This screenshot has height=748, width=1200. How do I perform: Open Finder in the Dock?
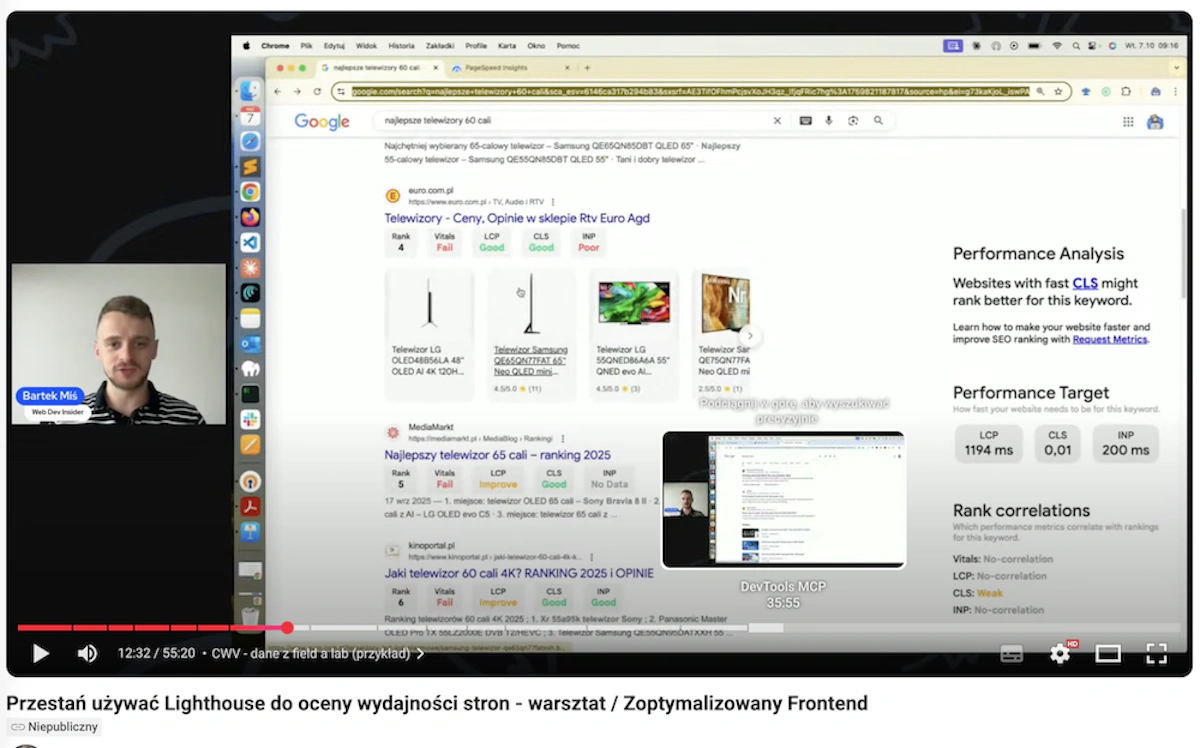pos(250,91)
